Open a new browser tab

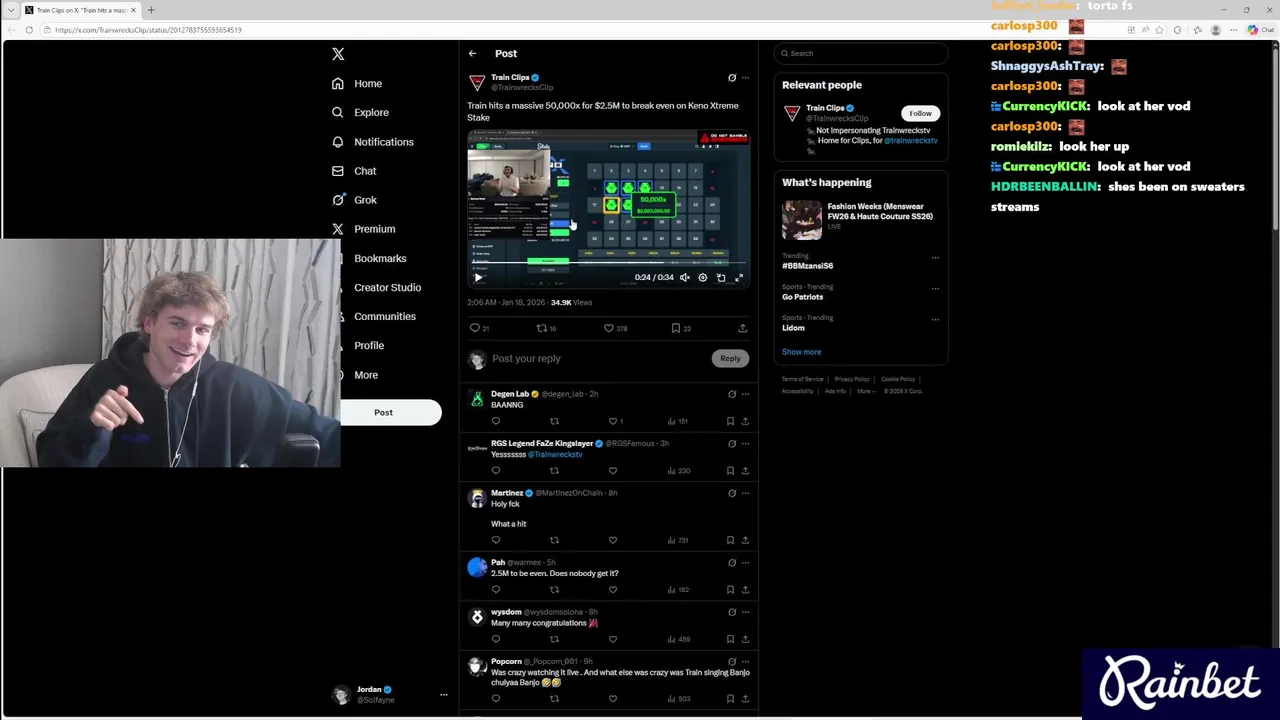click(x=151, y=10)
